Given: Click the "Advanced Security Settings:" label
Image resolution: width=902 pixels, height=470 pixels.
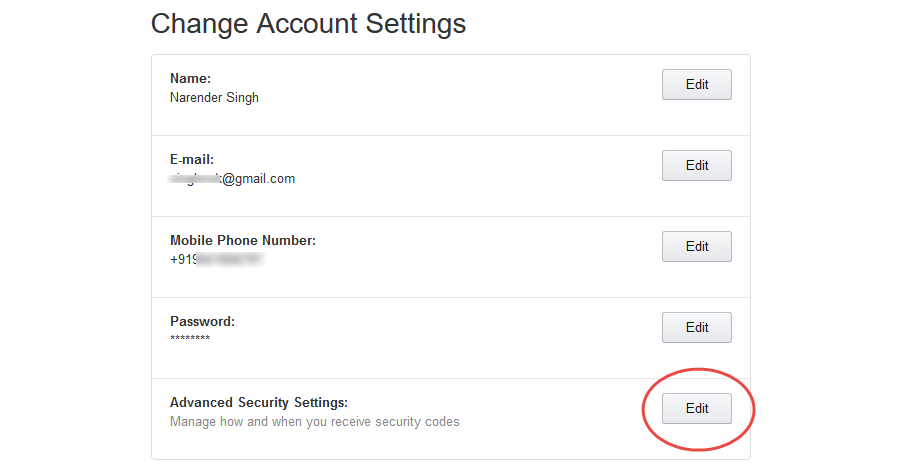Looking at the screenshot, I should pos(258,402).
